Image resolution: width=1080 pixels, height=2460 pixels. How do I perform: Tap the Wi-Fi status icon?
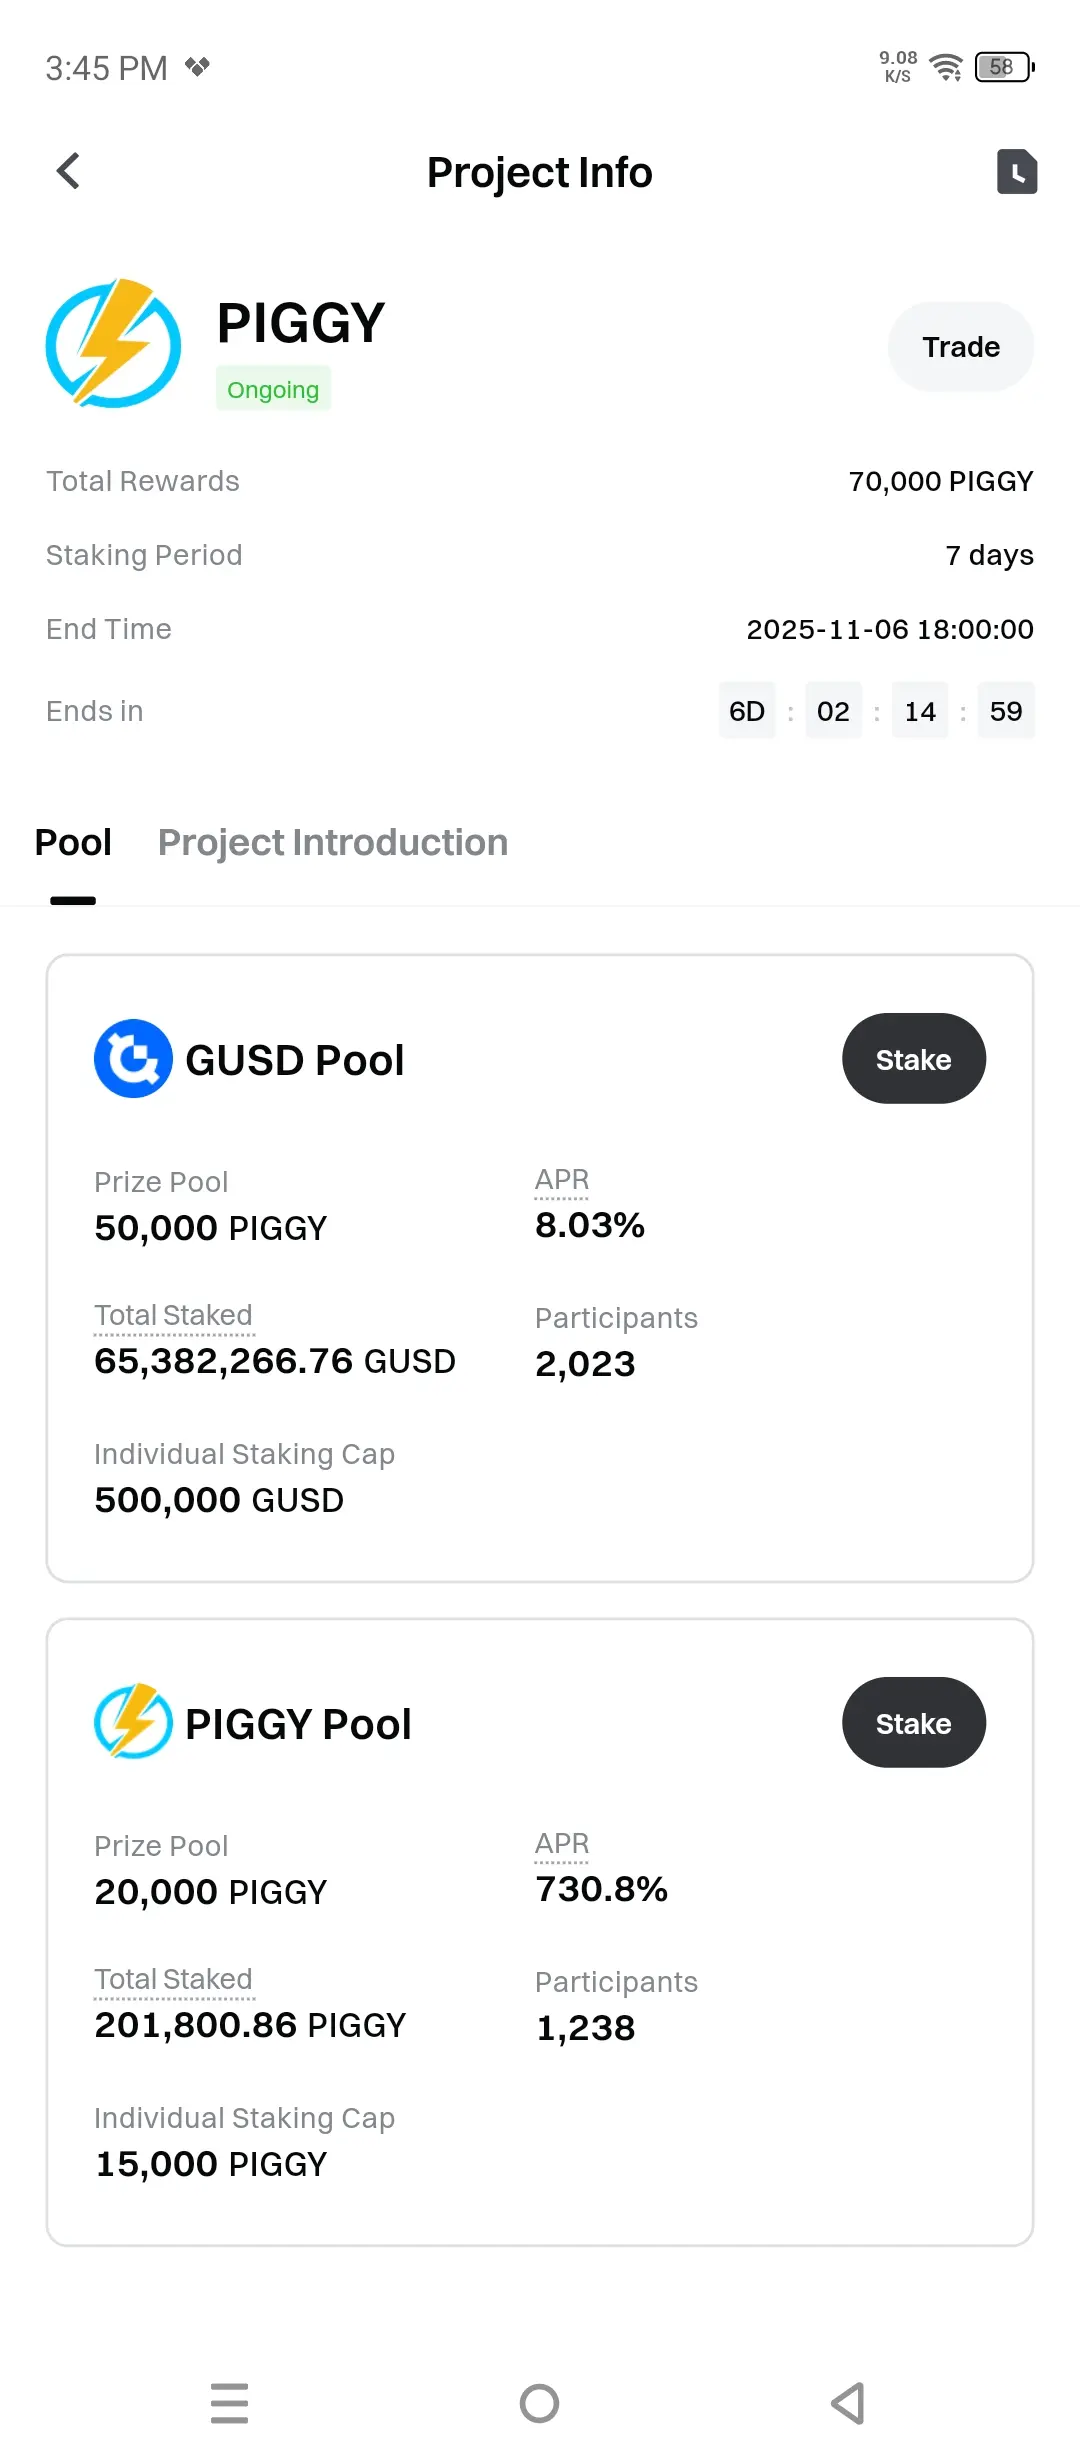[x=945, y=67]
